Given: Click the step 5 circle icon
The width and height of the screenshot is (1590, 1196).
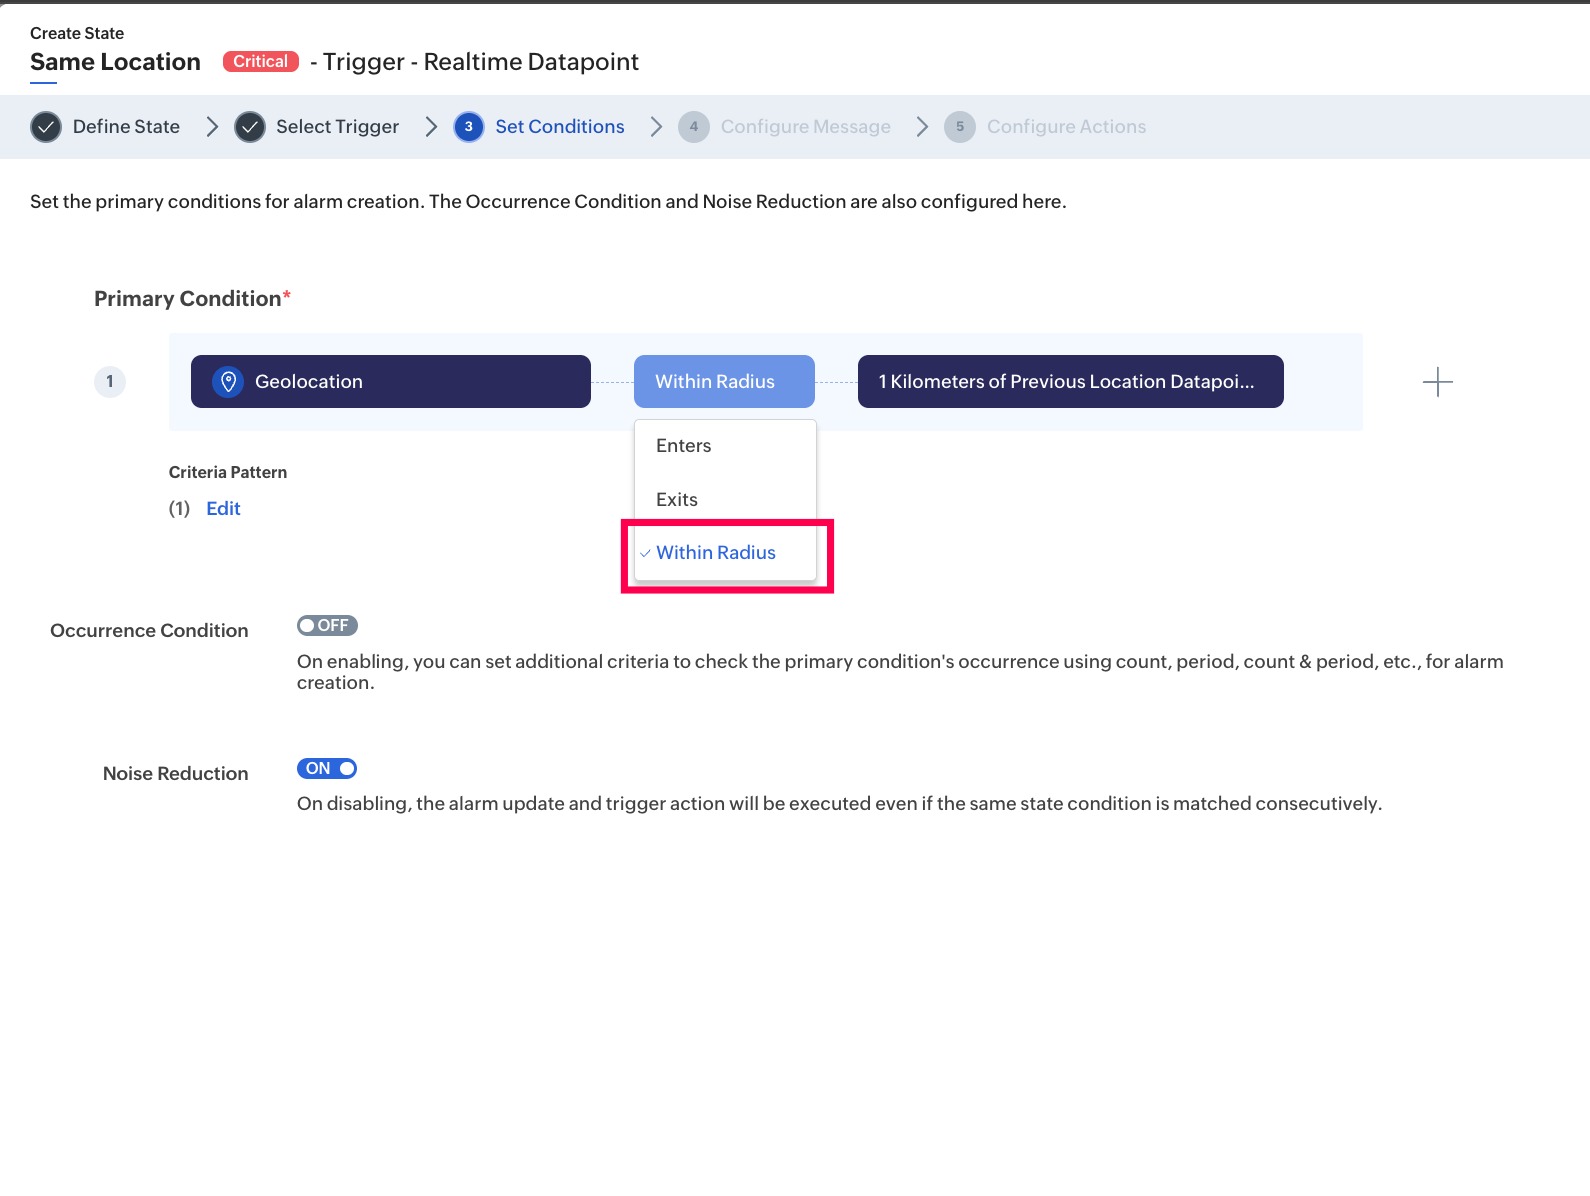Looking at the screenshot, I should pos(960,127).
